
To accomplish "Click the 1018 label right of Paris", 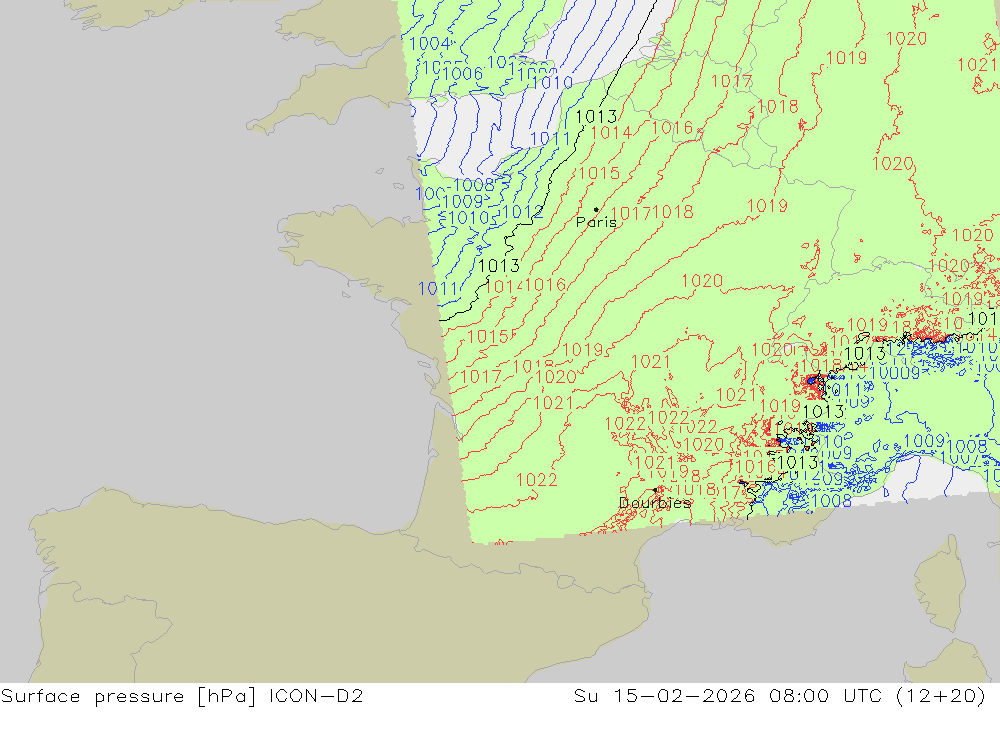I will click(673, 212).
